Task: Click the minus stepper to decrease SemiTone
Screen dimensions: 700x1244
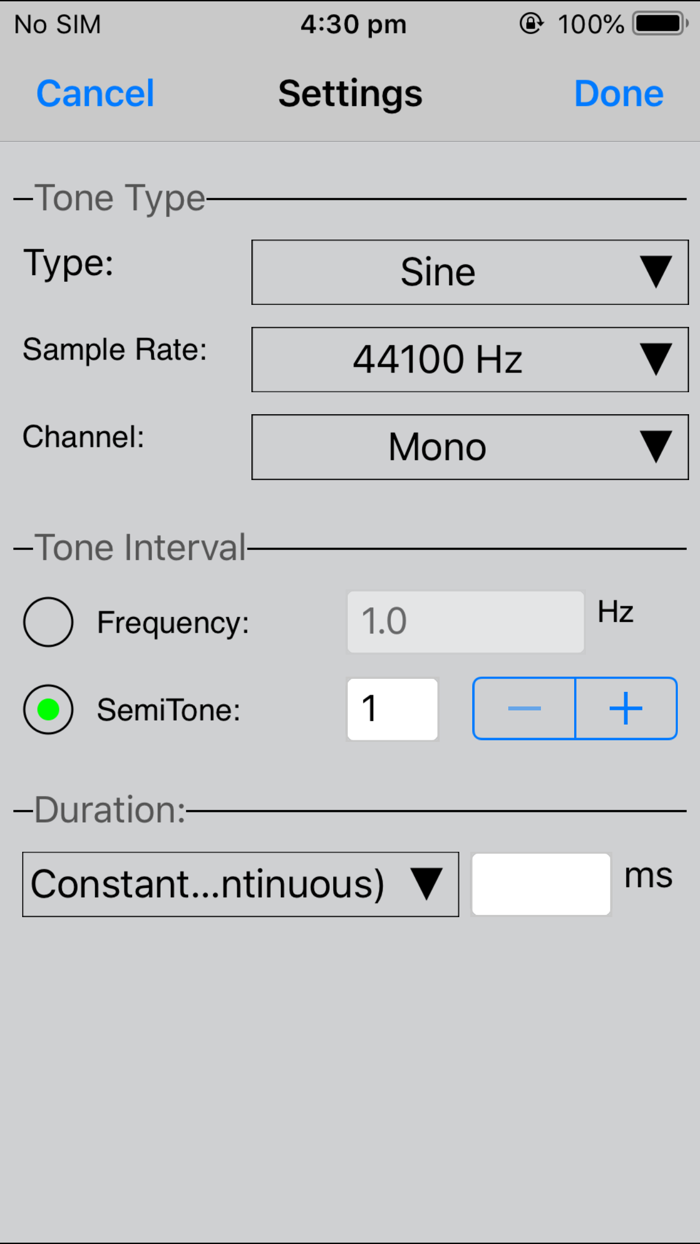Action: point(524,708)
